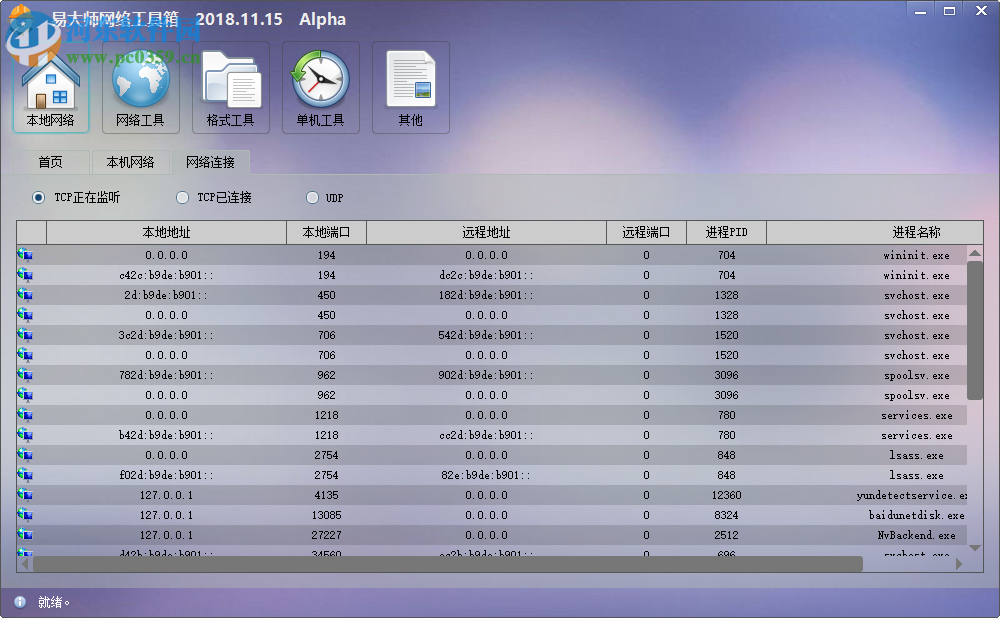Close the 易大师网络工具箱 window
The height and width of the screenshot is (618, 1000).
pos(982,11)
